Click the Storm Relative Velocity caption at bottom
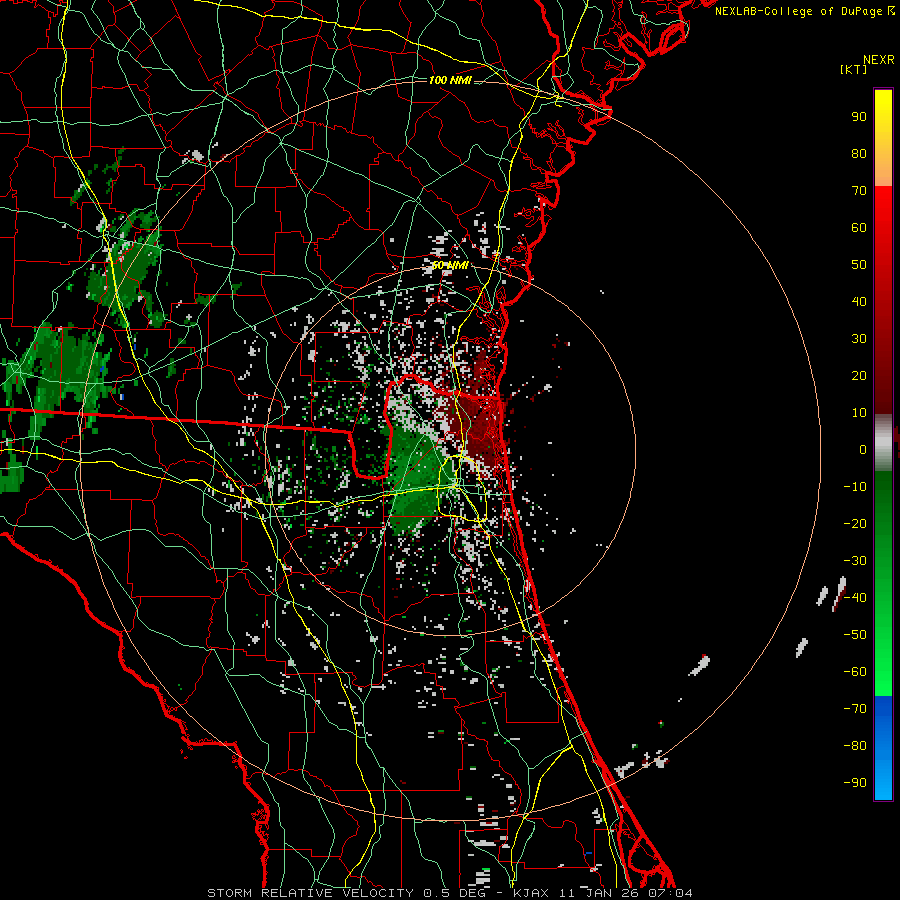This screenshot has width=900, height=900. (x=449, y=893)
